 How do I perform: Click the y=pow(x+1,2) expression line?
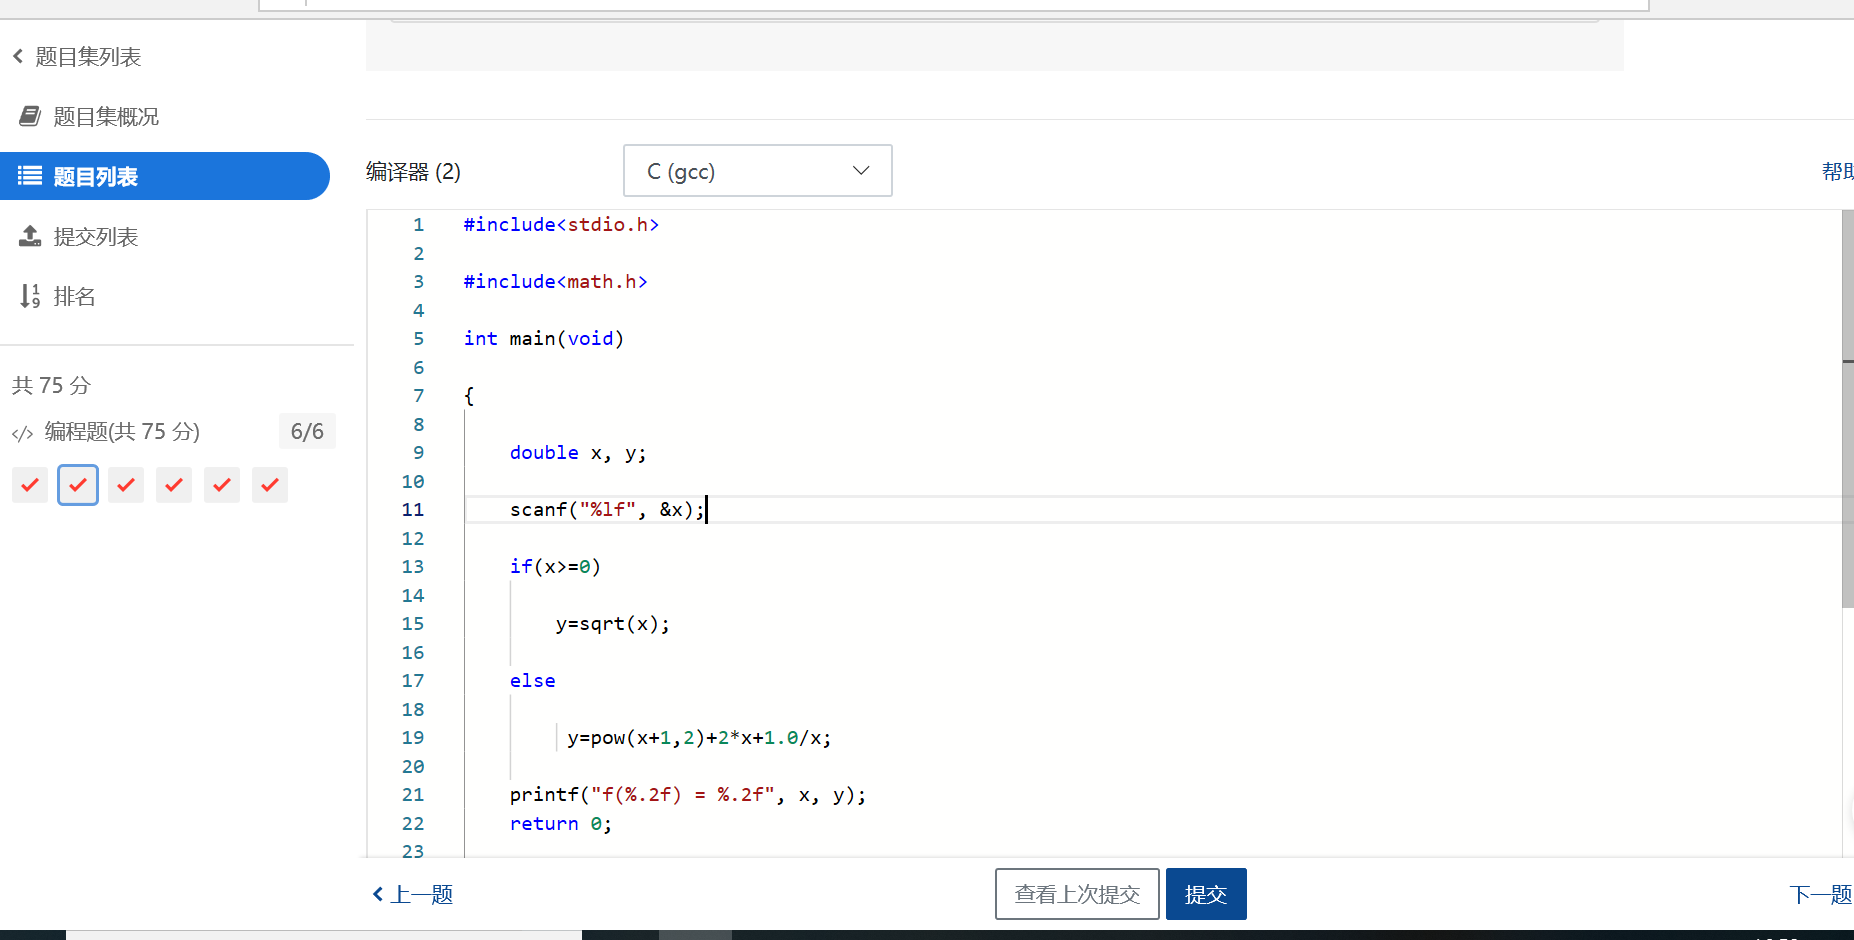[x=699, y=738]
